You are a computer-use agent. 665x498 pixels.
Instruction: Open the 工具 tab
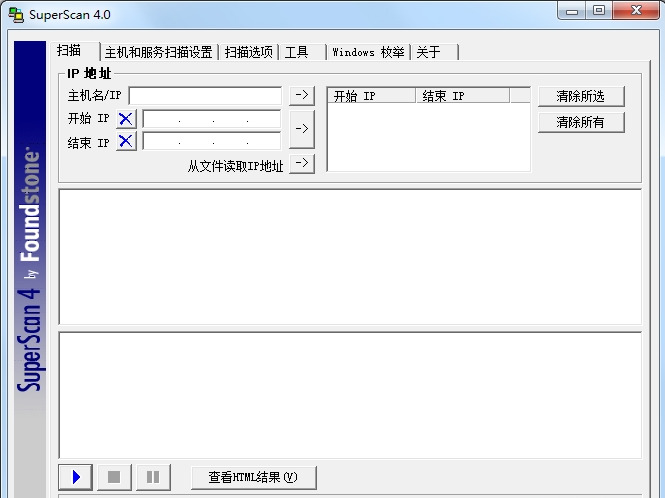(303, 52)
